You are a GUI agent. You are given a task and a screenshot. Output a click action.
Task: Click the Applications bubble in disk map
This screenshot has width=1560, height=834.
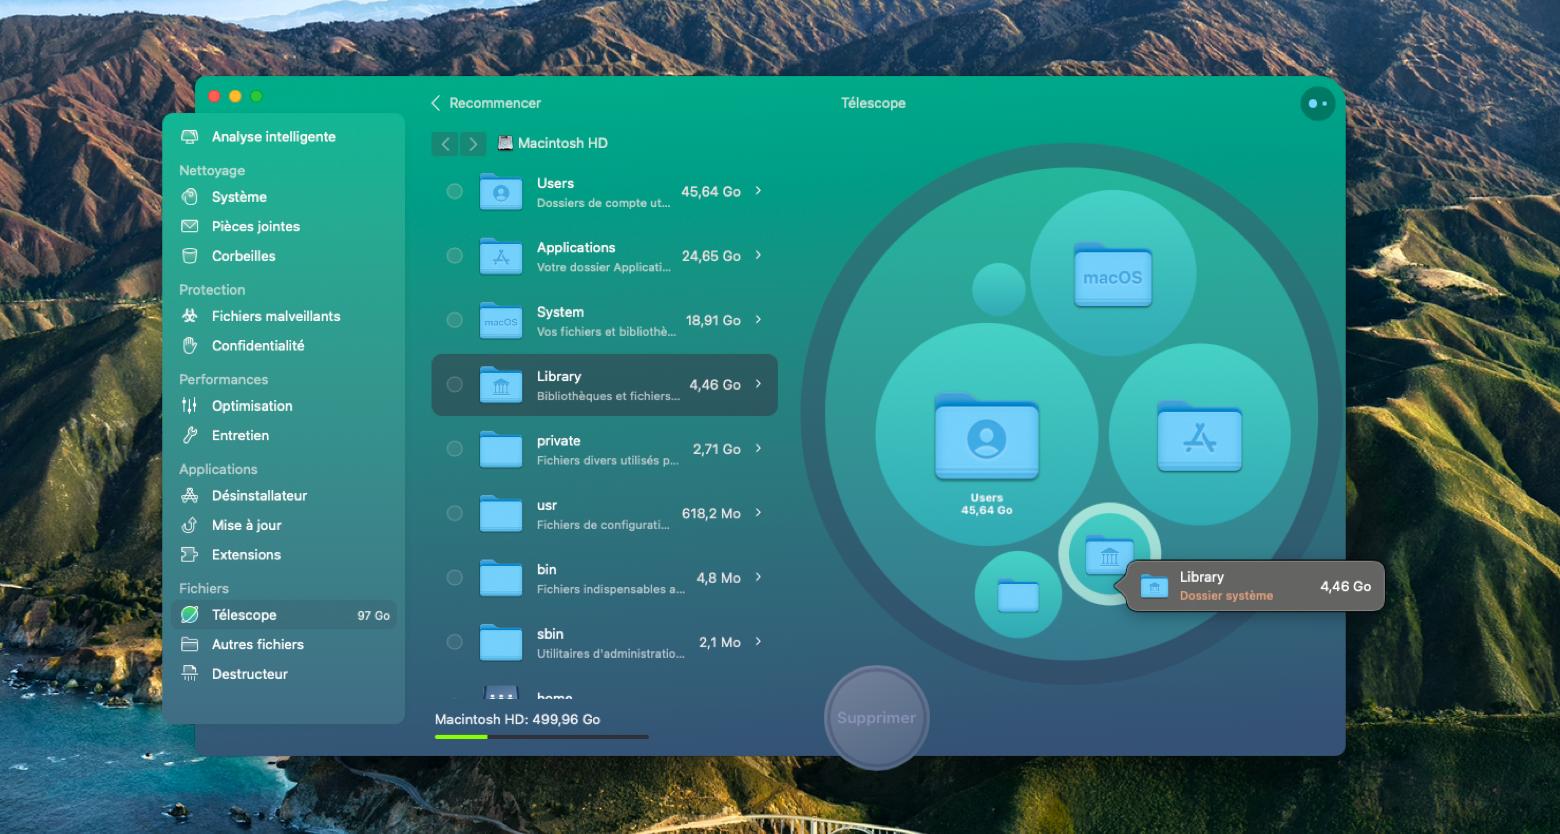click(x=1200, y=435)
